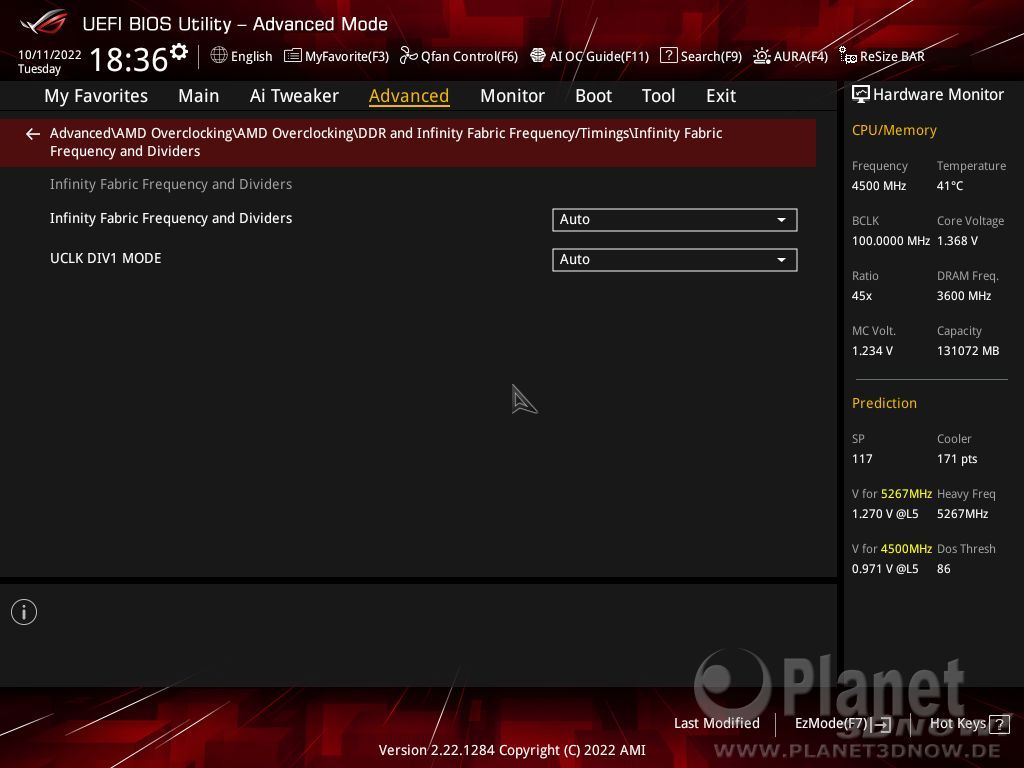Click the ReSize BAR icon

[x=848, y=56]
